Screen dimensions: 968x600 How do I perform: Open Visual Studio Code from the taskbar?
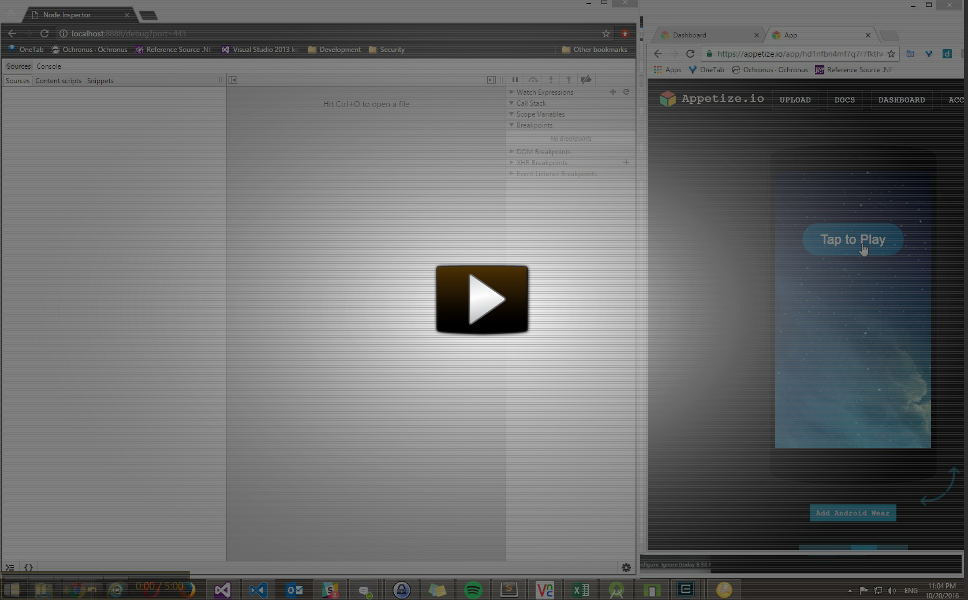258,590
